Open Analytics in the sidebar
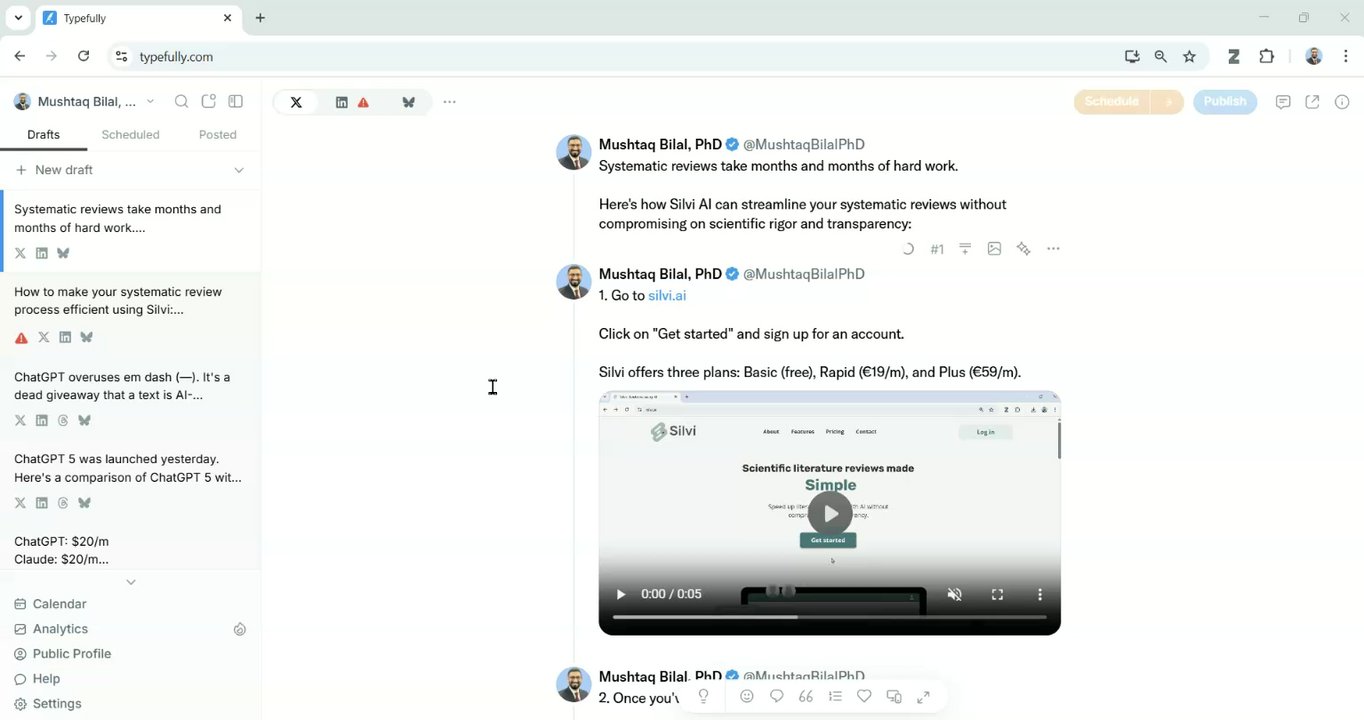The height and width of the screenshot is (720, 1364). click(51, 629)
